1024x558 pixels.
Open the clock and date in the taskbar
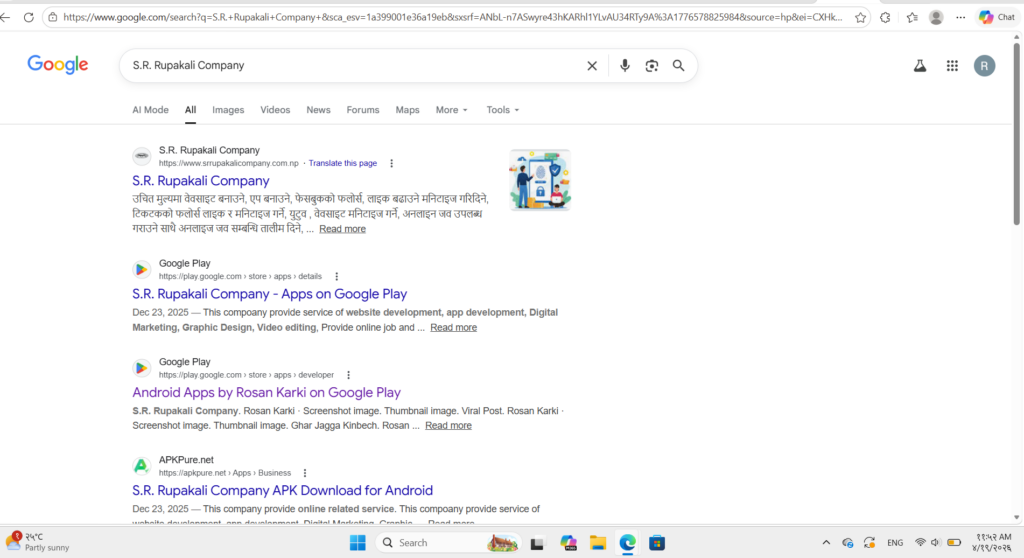tap(991, 542)
